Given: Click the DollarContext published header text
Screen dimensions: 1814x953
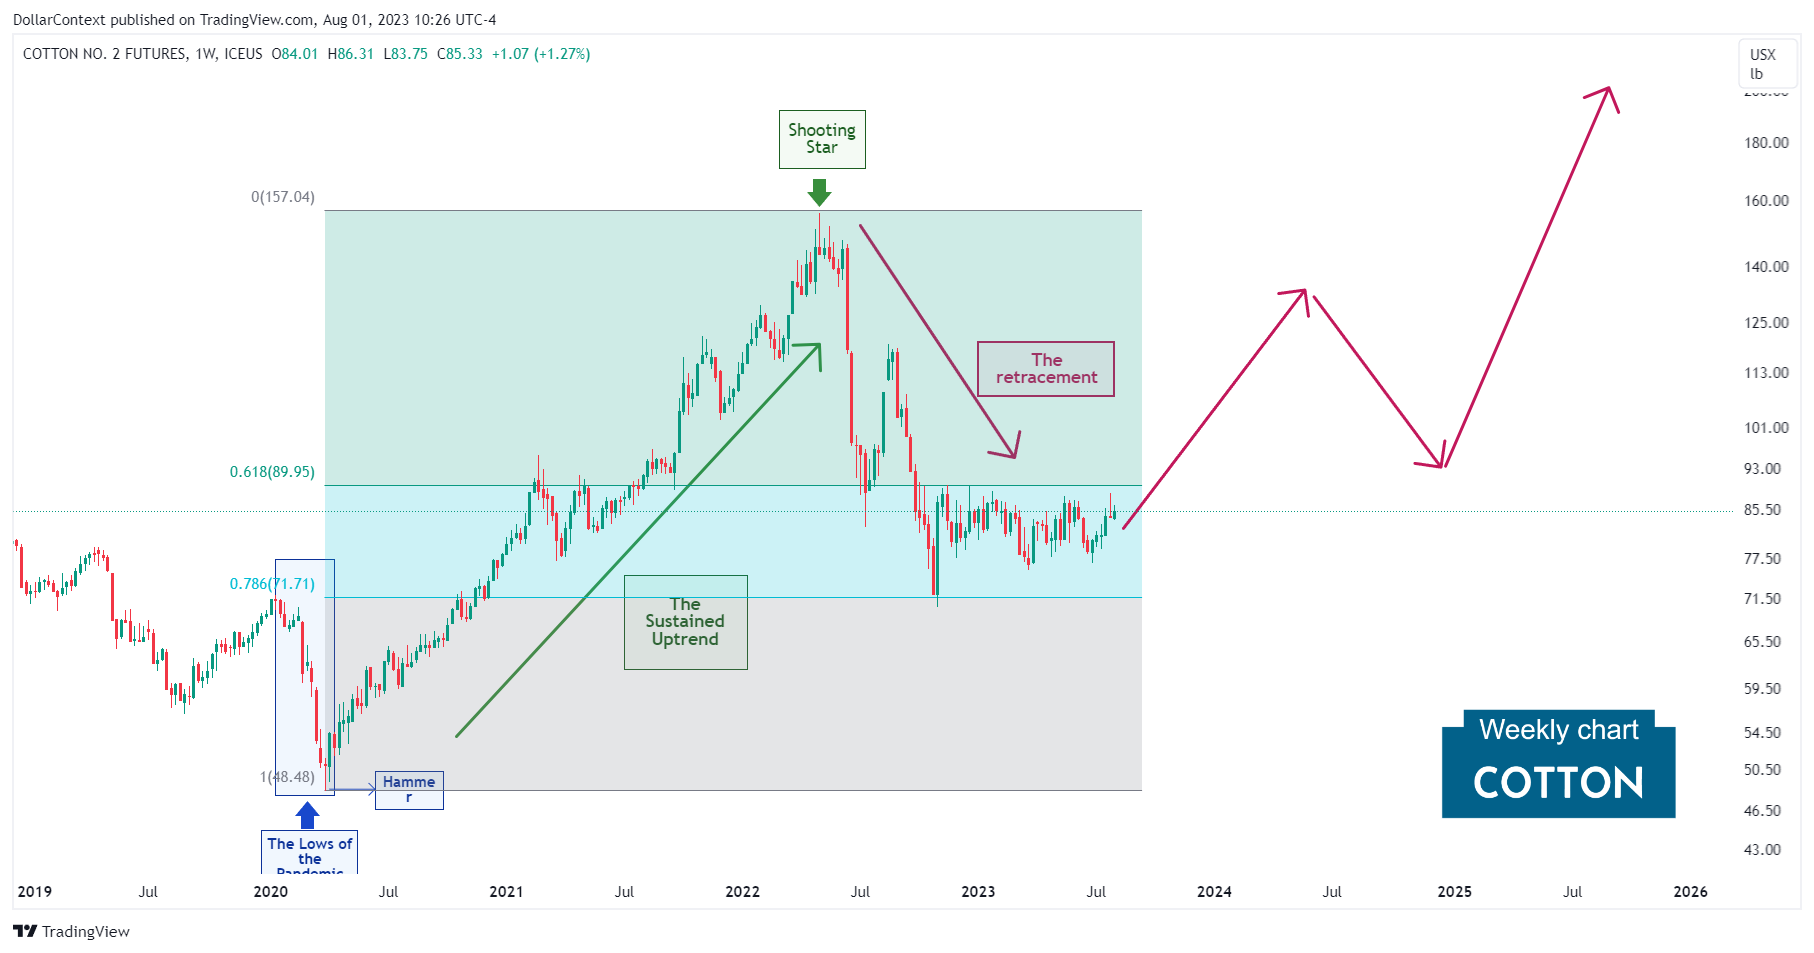Looking at the screenshot, I should (254, 20).
